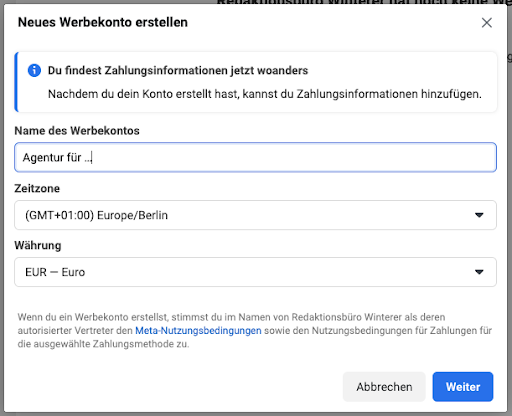This screenshot has height=416, width=512.
Task: Click the 'Name des Werbekontos' label
Action: [x=77, y=131]
